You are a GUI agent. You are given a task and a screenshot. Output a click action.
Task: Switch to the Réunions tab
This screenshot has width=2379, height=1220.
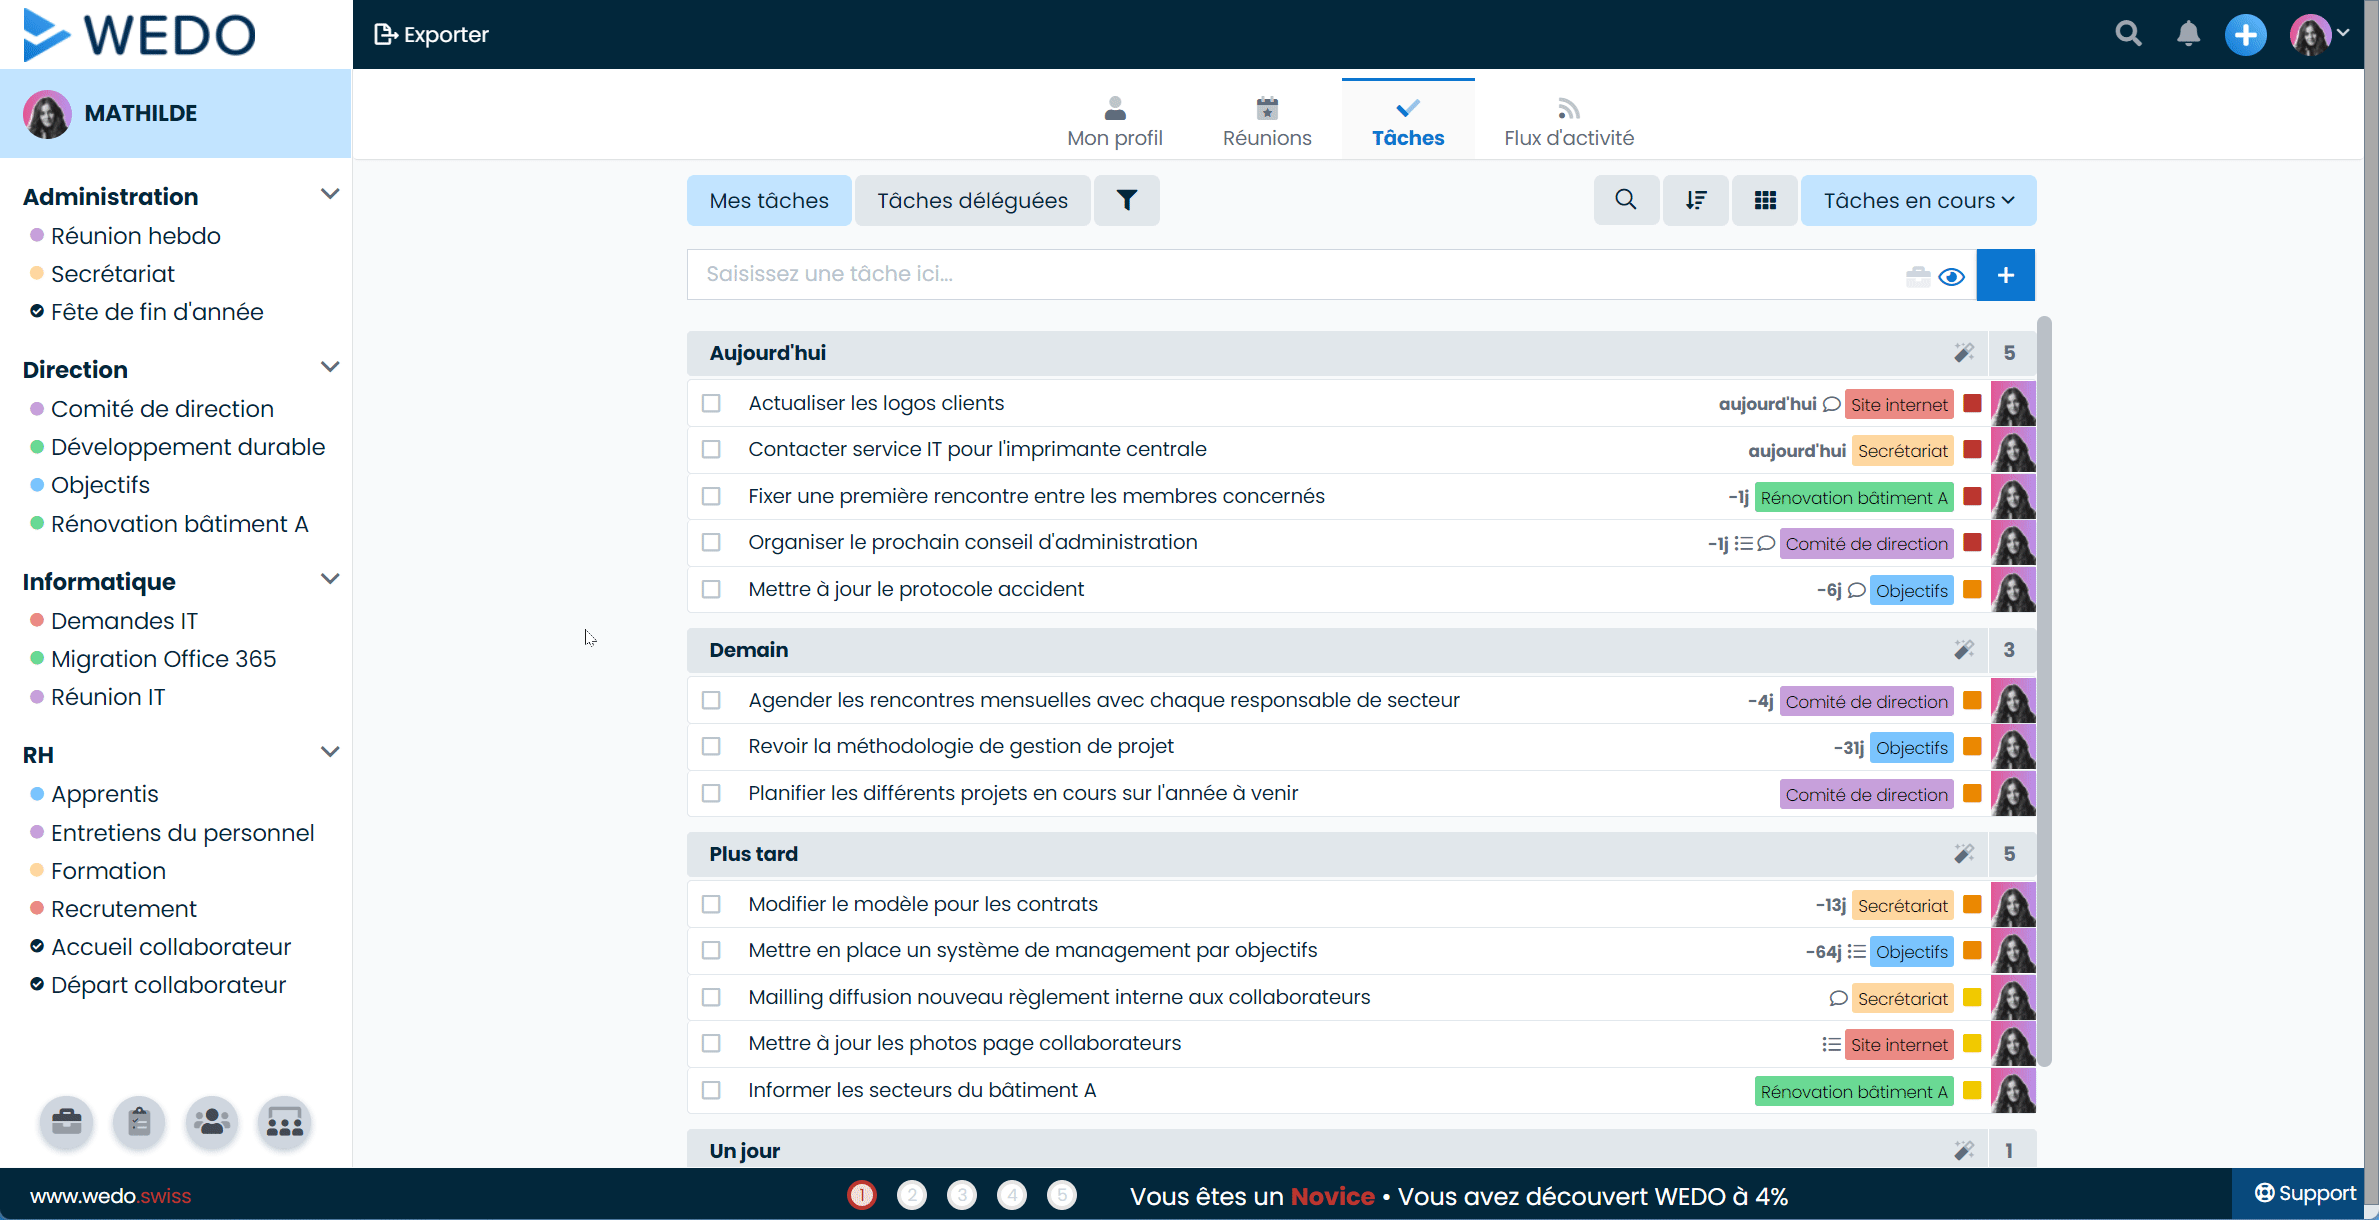pyautogui.click(x=1266, y=122)
